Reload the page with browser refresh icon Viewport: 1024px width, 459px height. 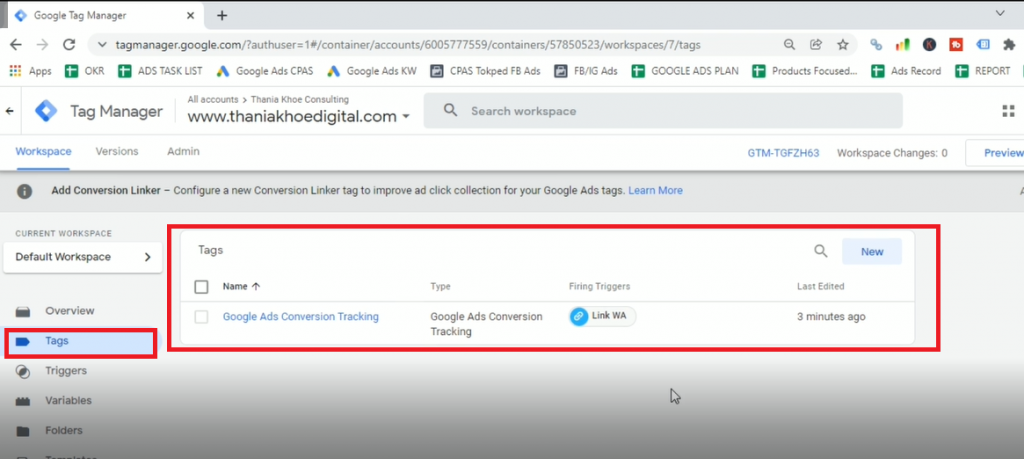pos(69,45)
